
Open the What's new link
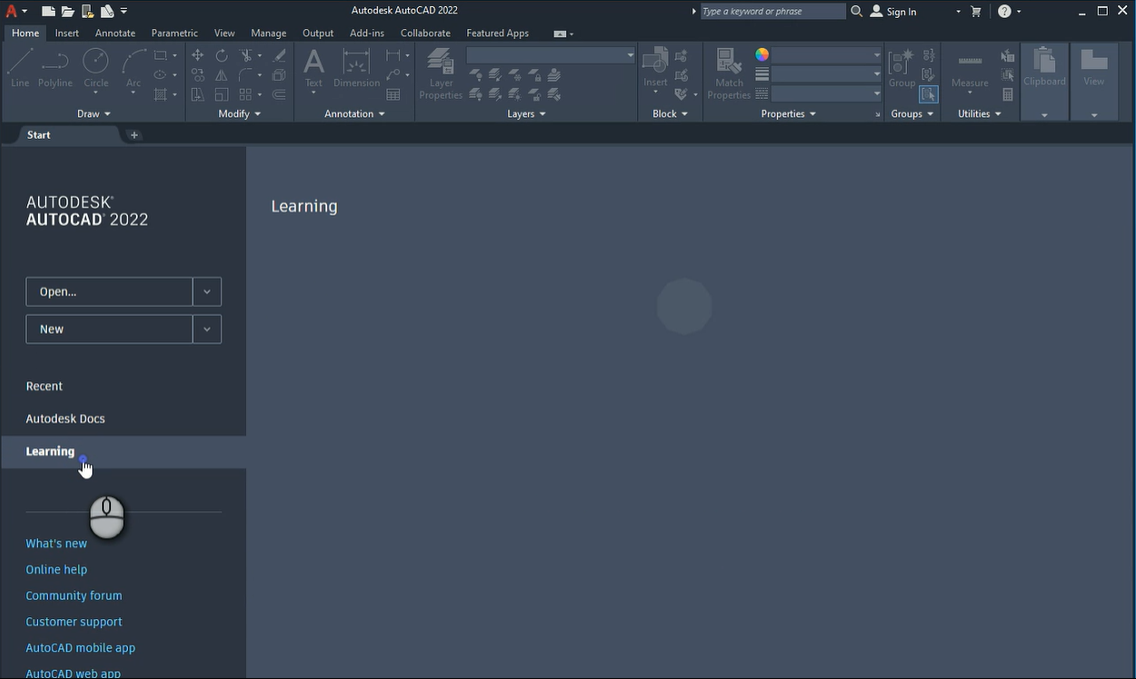[x=56, y=543]
